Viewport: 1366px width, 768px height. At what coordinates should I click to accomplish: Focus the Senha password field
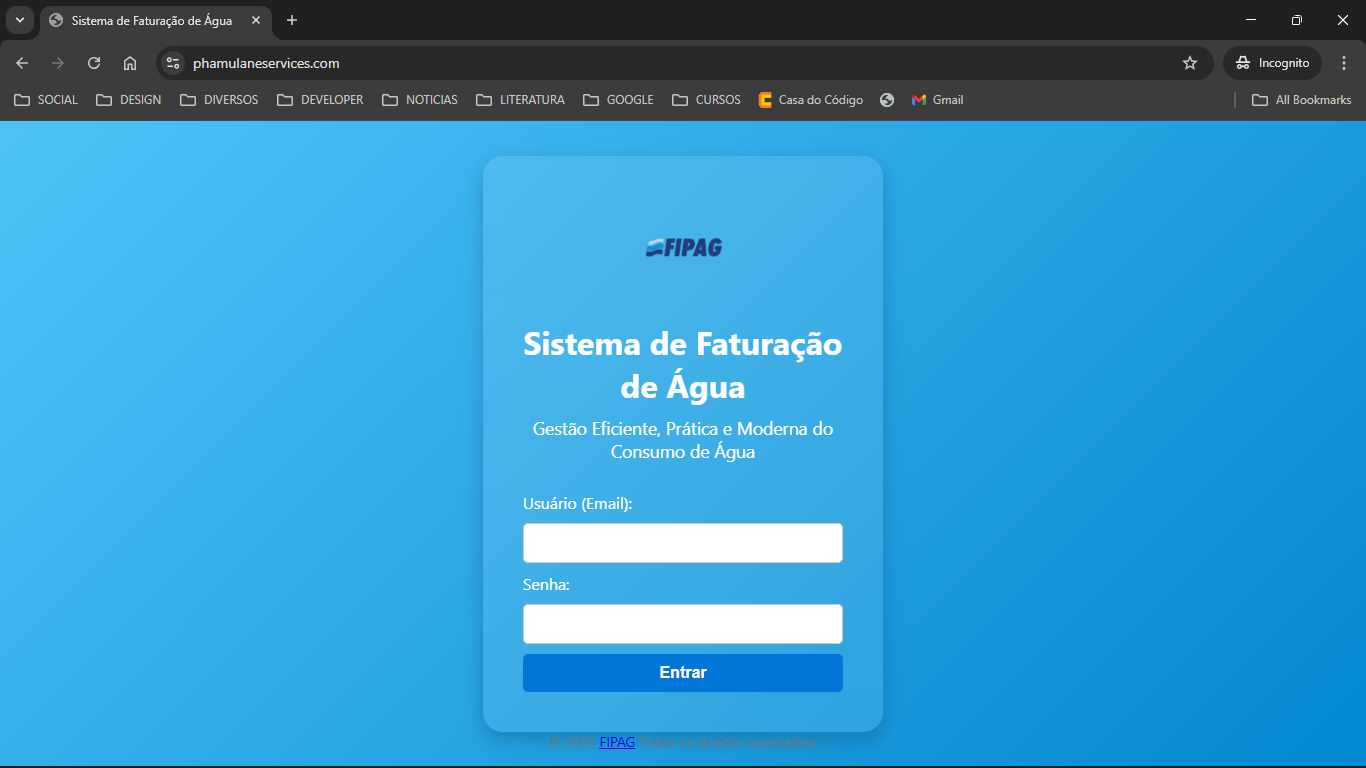pos(683,624)
